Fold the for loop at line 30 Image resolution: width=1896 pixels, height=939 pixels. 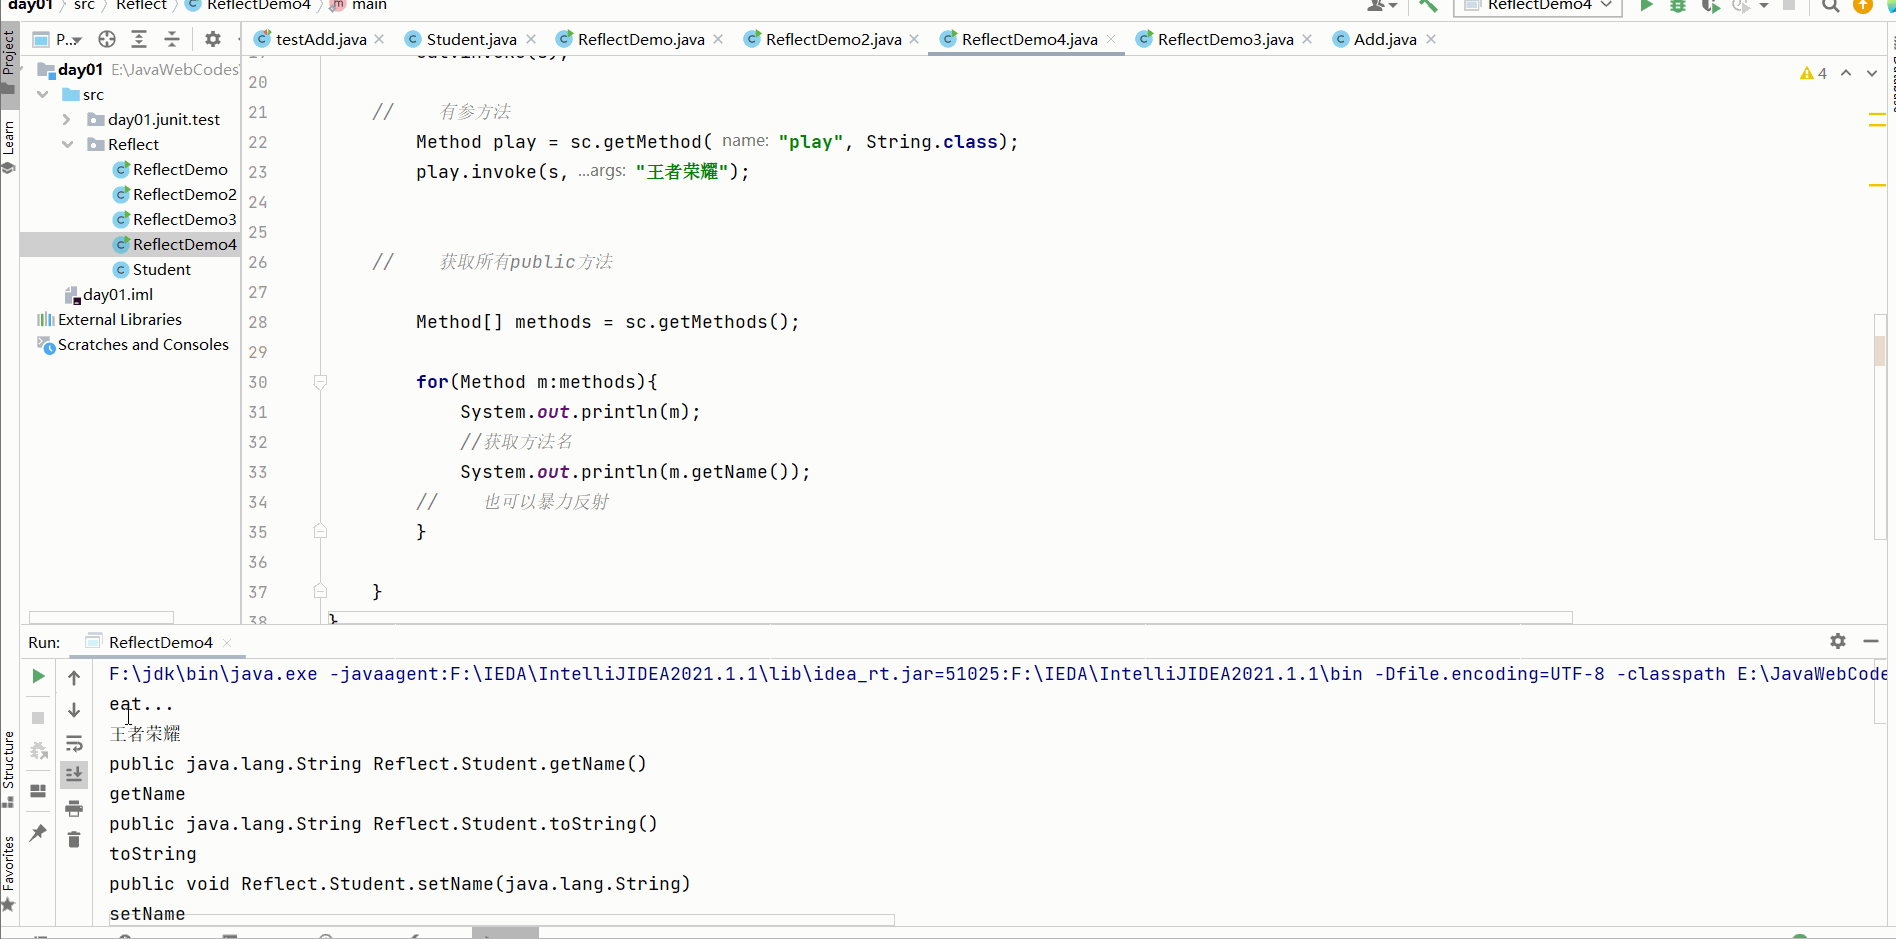(x=320, y=382)
